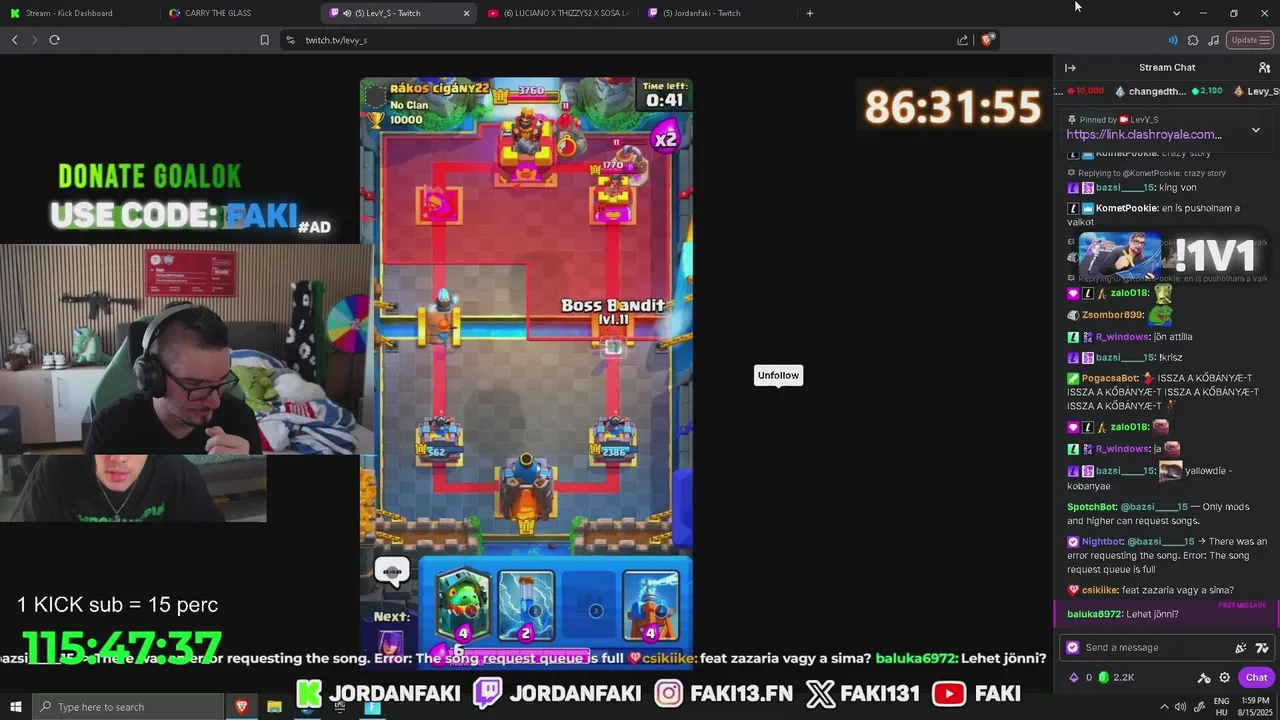Open the moderator sword tools icon
Screen dimensions: 1280x720
pyautogui.click(x=1204, y=677)
